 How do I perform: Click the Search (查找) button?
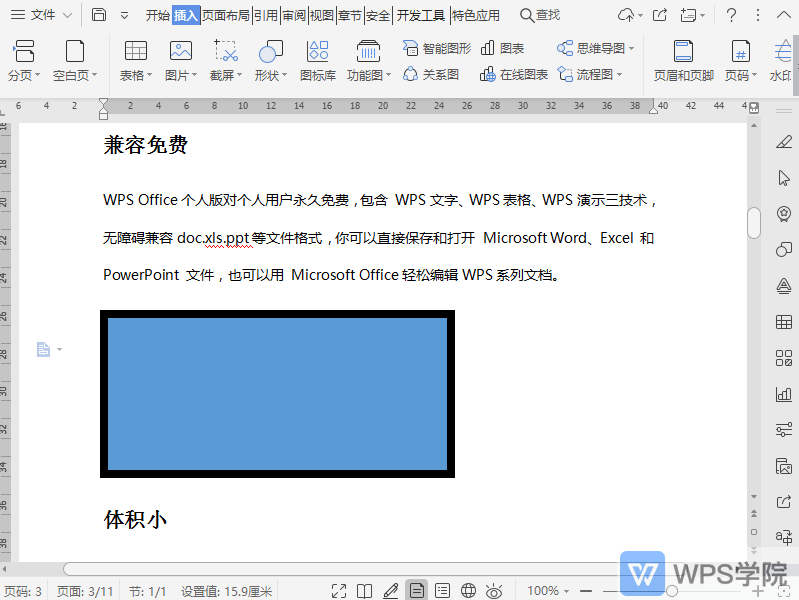point(540,15)
